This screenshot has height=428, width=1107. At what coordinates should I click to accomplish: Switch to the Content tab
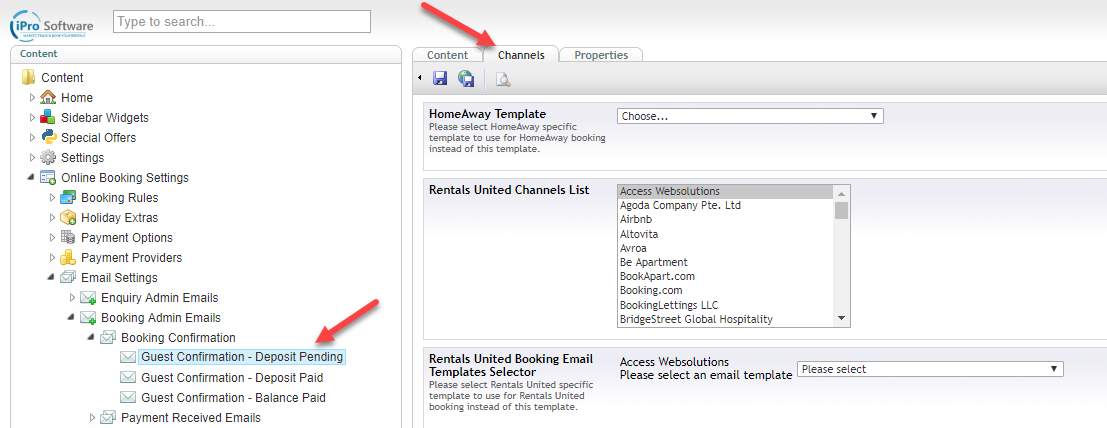coord(448,55)
